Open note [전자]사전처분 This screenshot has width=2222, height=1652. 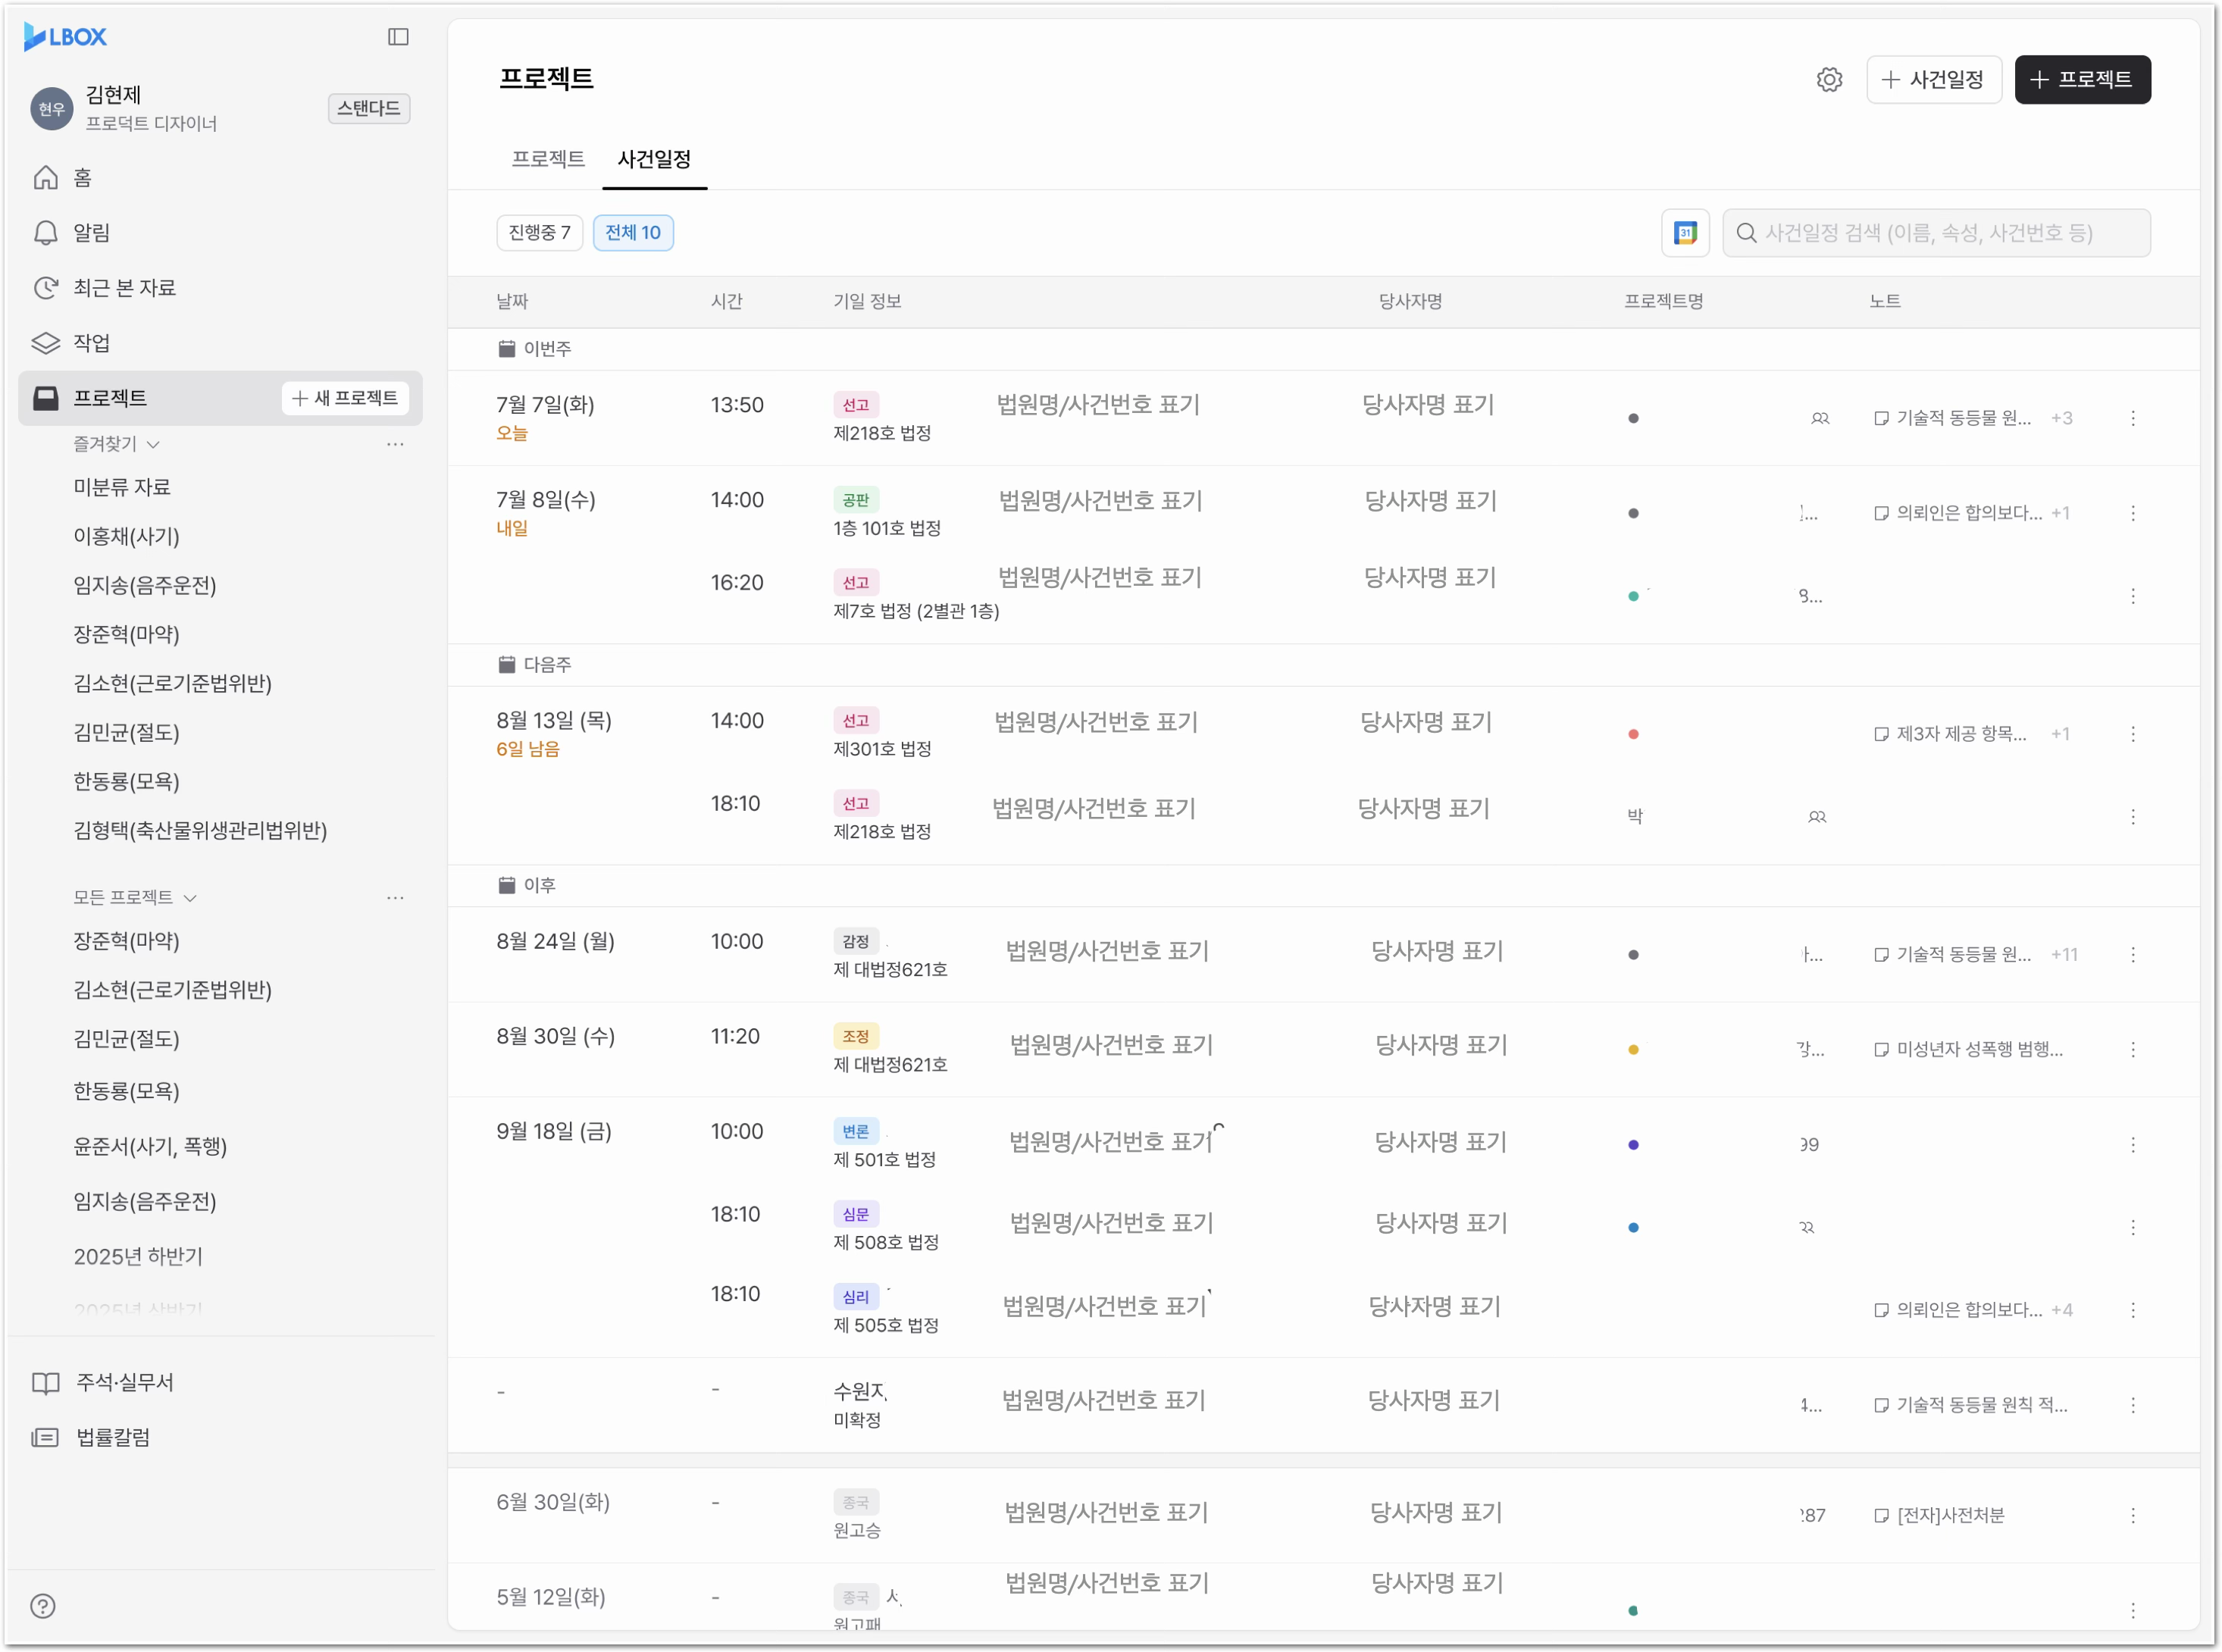(x=1939, y=1516)
